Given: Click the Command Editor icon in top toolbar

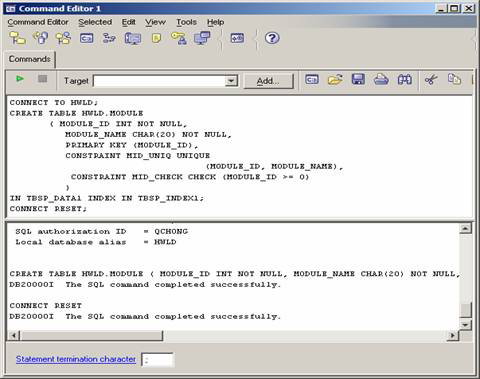Looking at the screenshot, I should click(x=87, y=38).
